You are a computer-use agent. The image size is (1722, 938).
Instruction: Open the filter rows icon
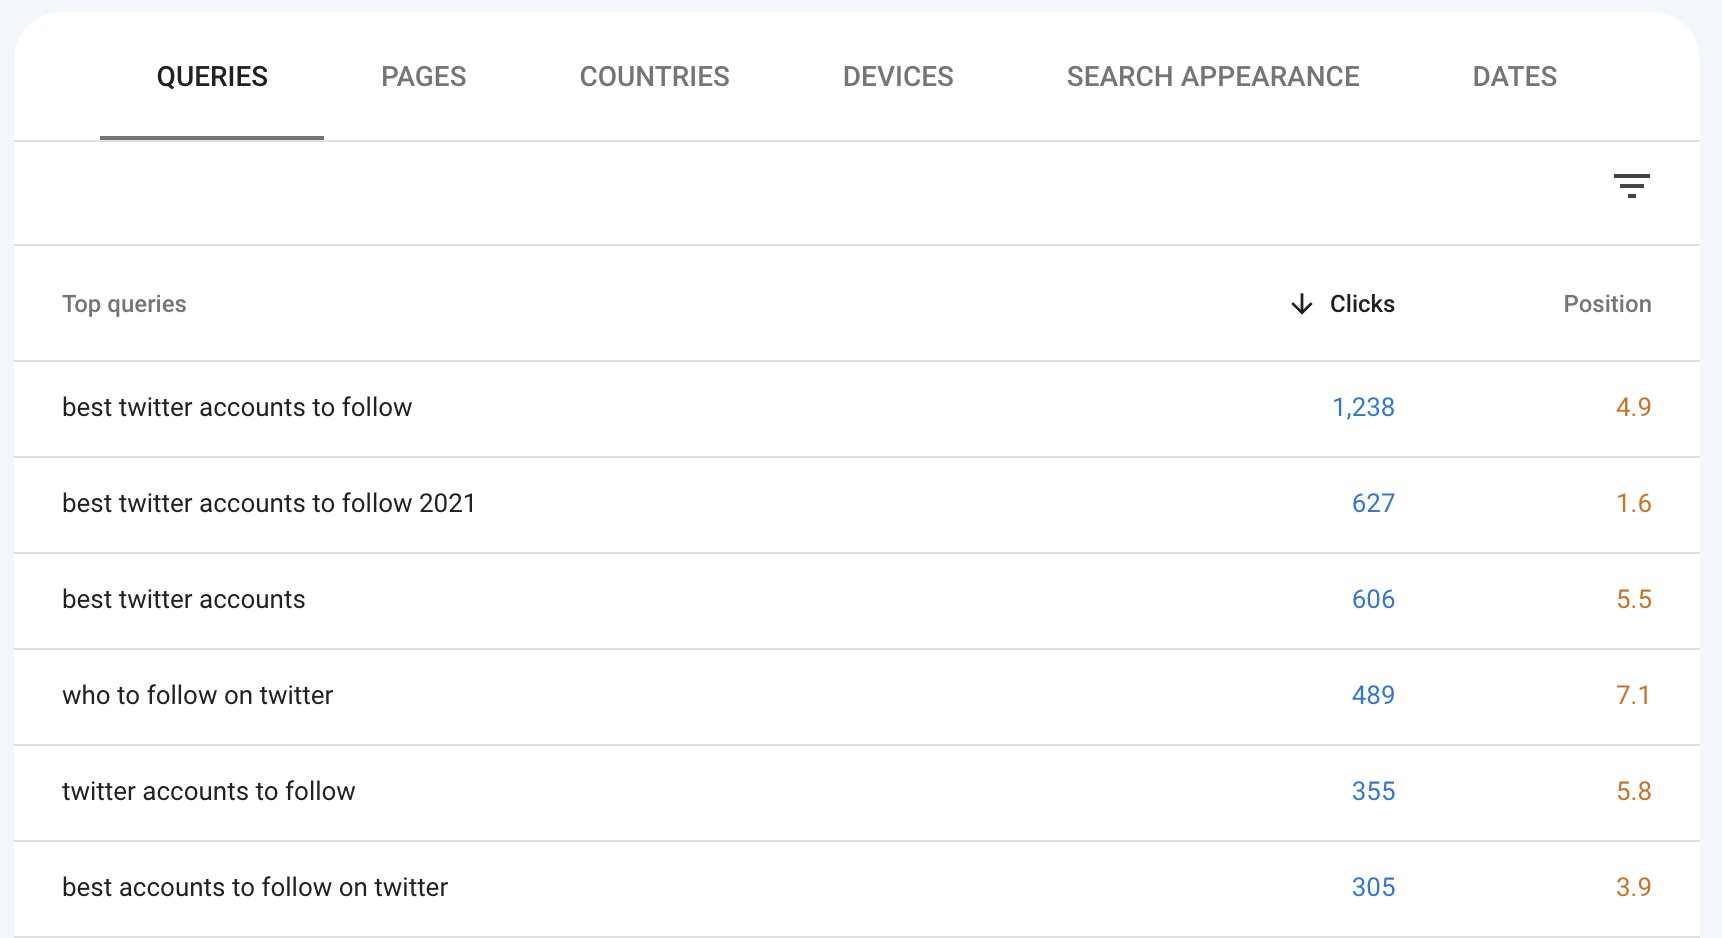1631,186
